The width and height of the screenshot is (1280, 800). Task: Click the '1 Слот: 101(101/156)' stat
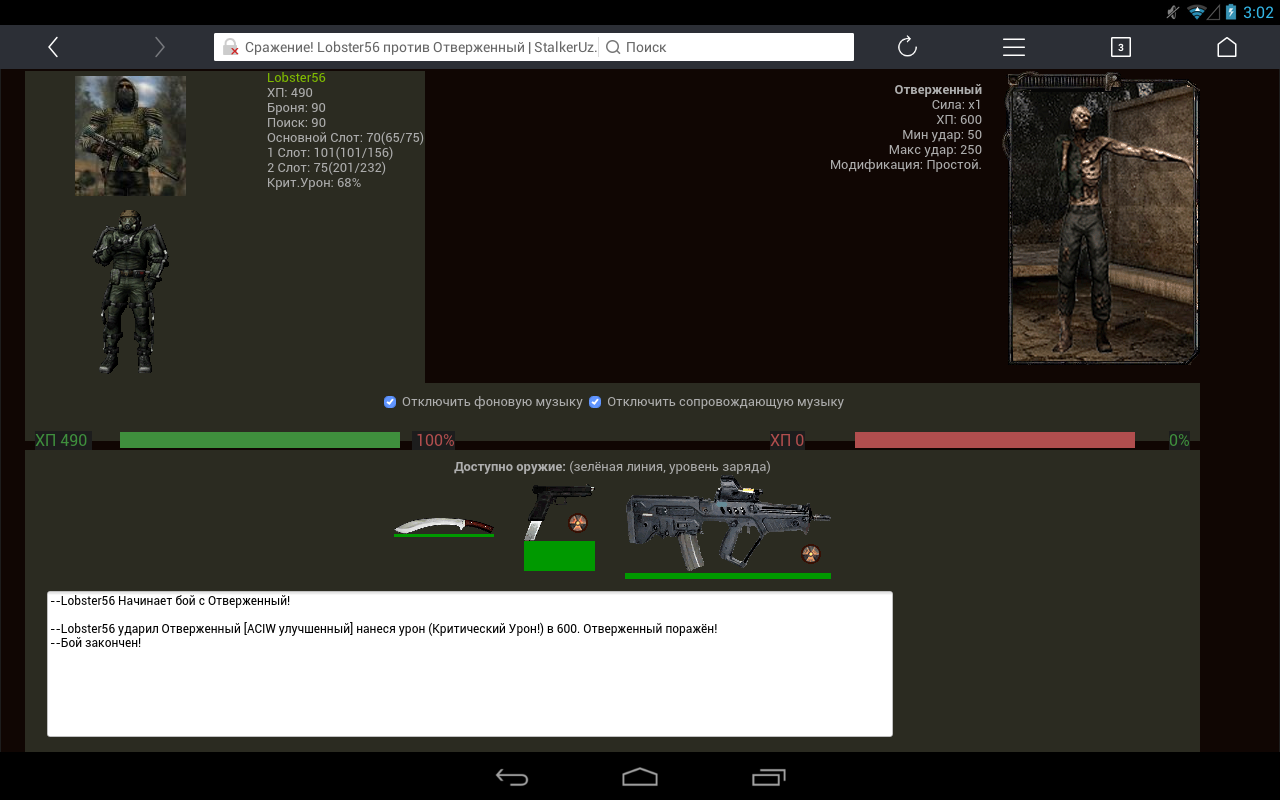point(330,153)
